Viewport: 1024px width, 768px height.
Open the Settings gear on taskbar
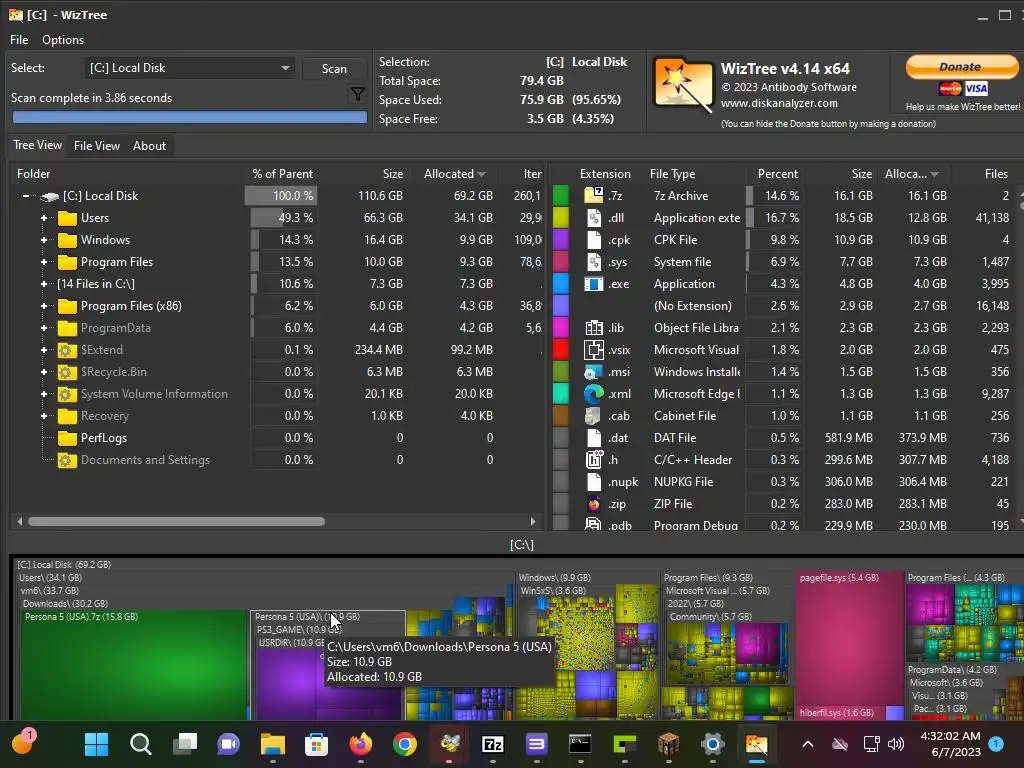[712, 743]
